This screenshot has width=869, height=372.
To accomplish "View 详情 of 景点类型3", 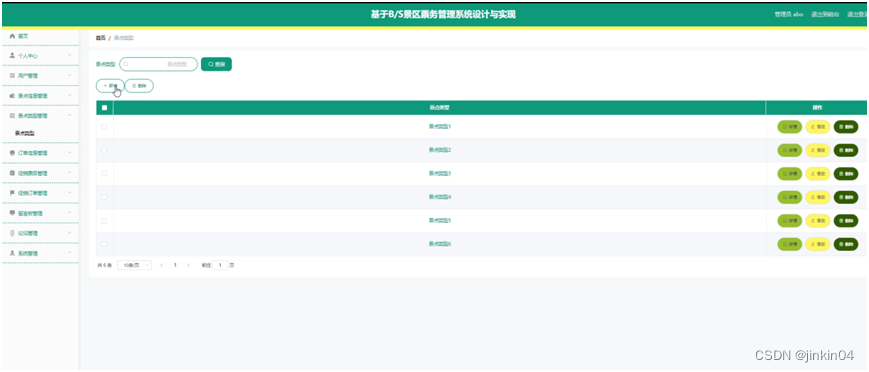I will tap(790, 174).
